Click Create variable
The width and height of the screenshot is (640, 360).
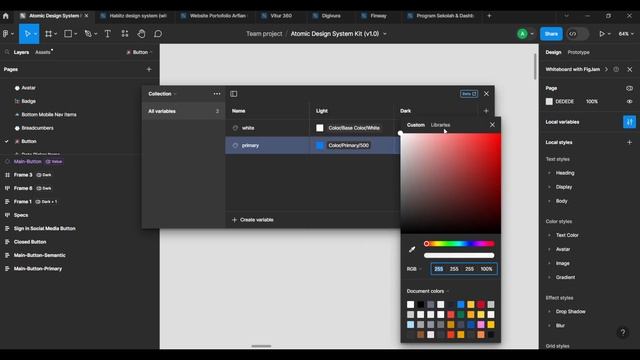[253, 220]
